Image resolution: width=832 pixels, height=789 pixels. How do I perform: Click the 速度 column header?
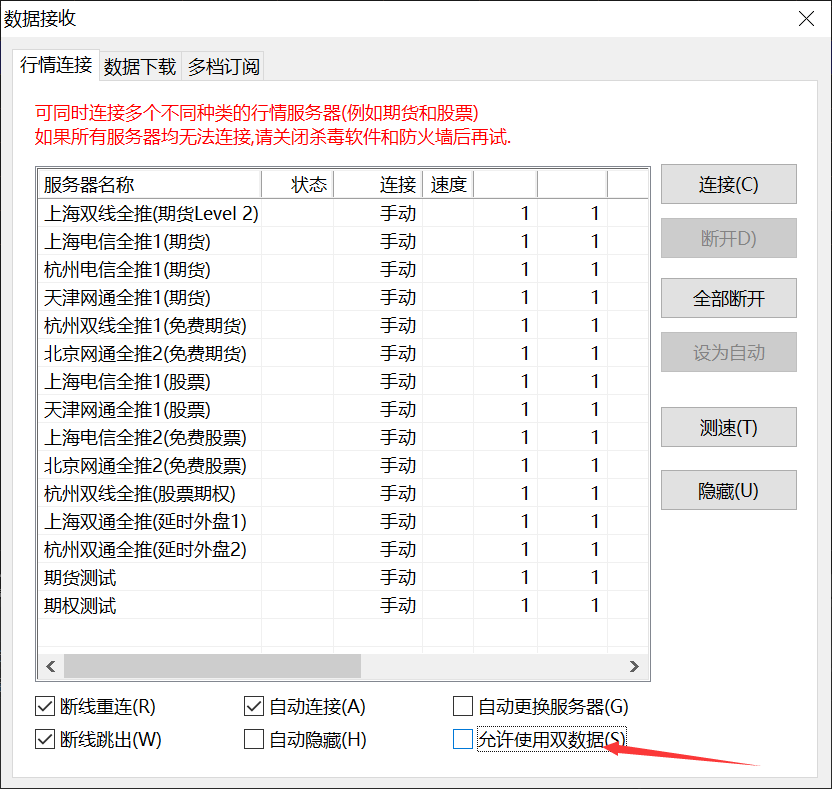click(x=448, y=185)
